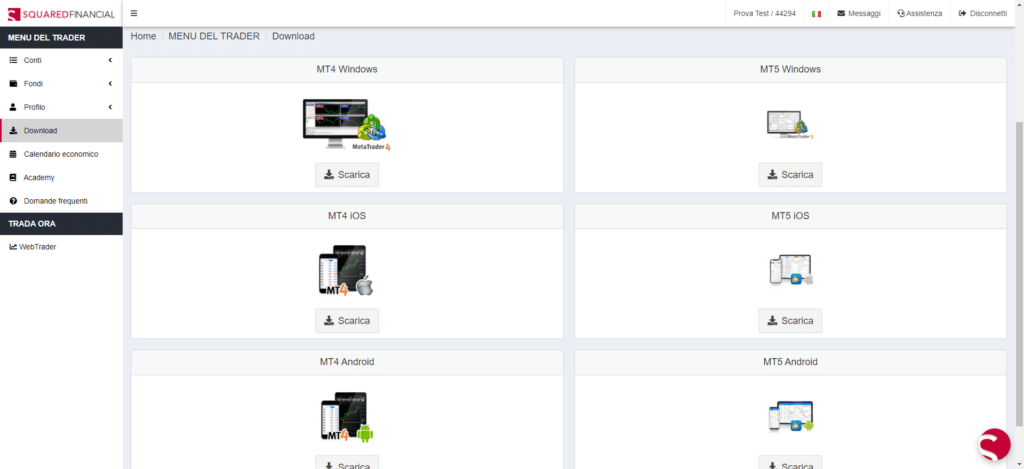Image resolution: width=1024 pixels, height=469 pixels.
Task: Click the WebTrader chart icon
Action: point(13,247)
